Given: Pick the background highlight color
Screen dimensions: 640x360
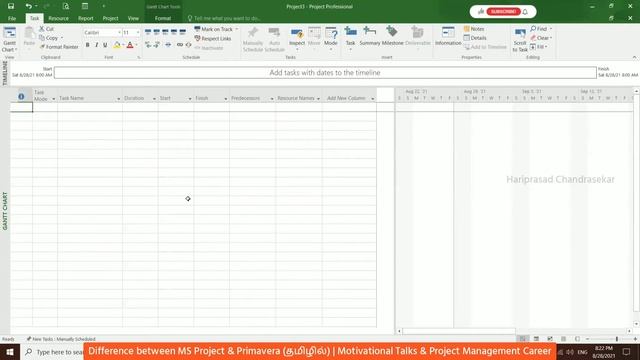Looking at the screenshot, I should [x=117, y=45].
